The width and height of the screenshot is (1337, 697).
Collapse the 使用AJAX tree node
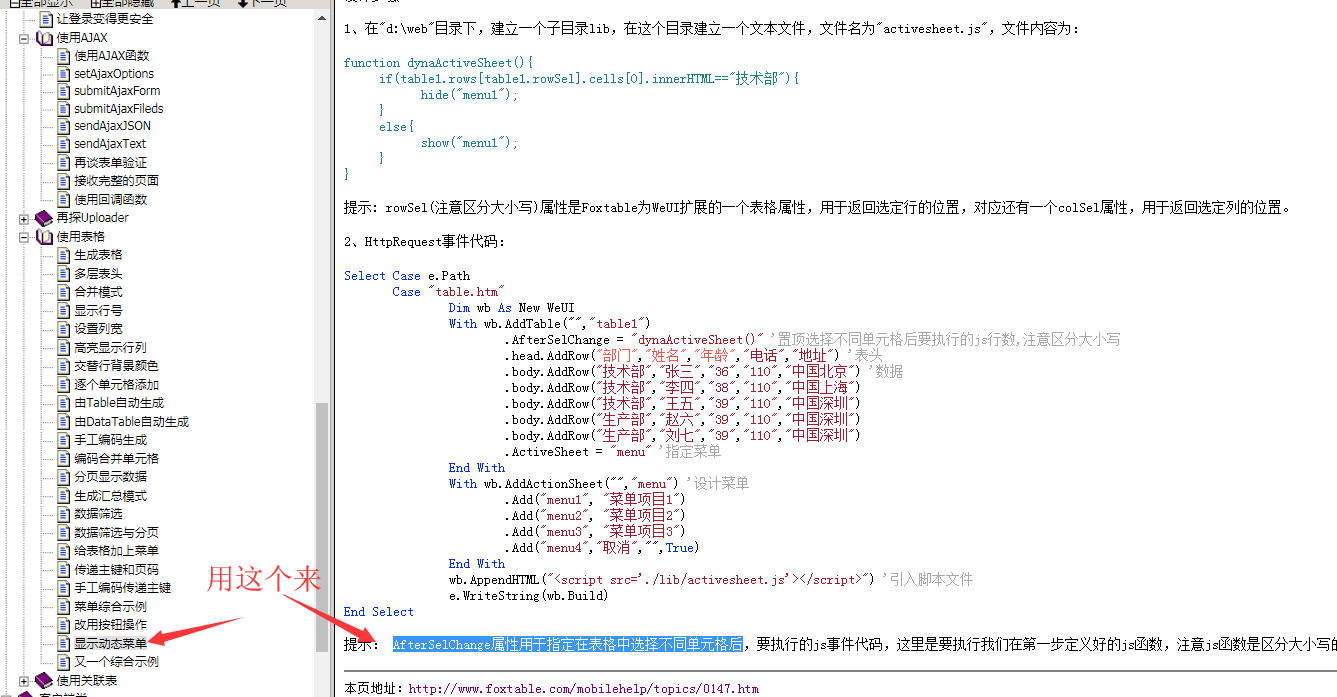[x=24, y=38]
